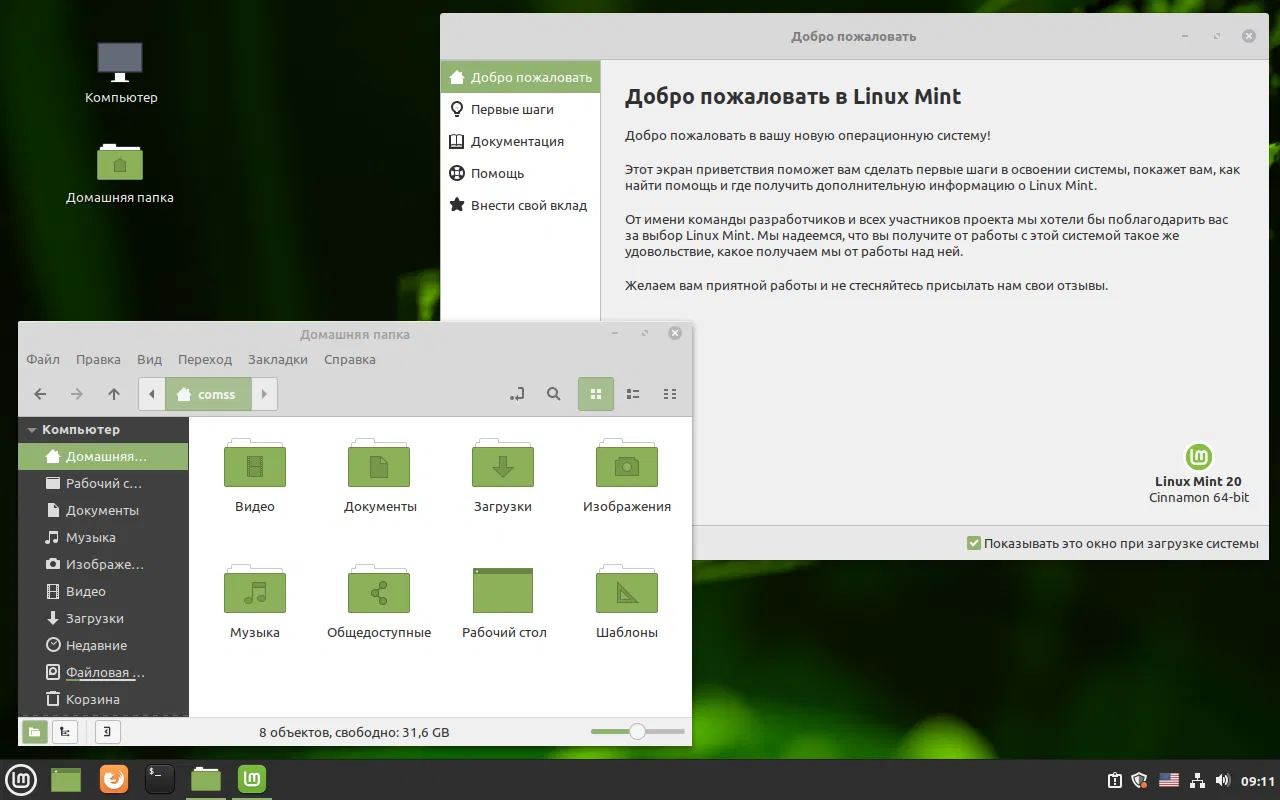Open the Файл menu
This screenshot has width=1280, height=800.
[43, 359]
